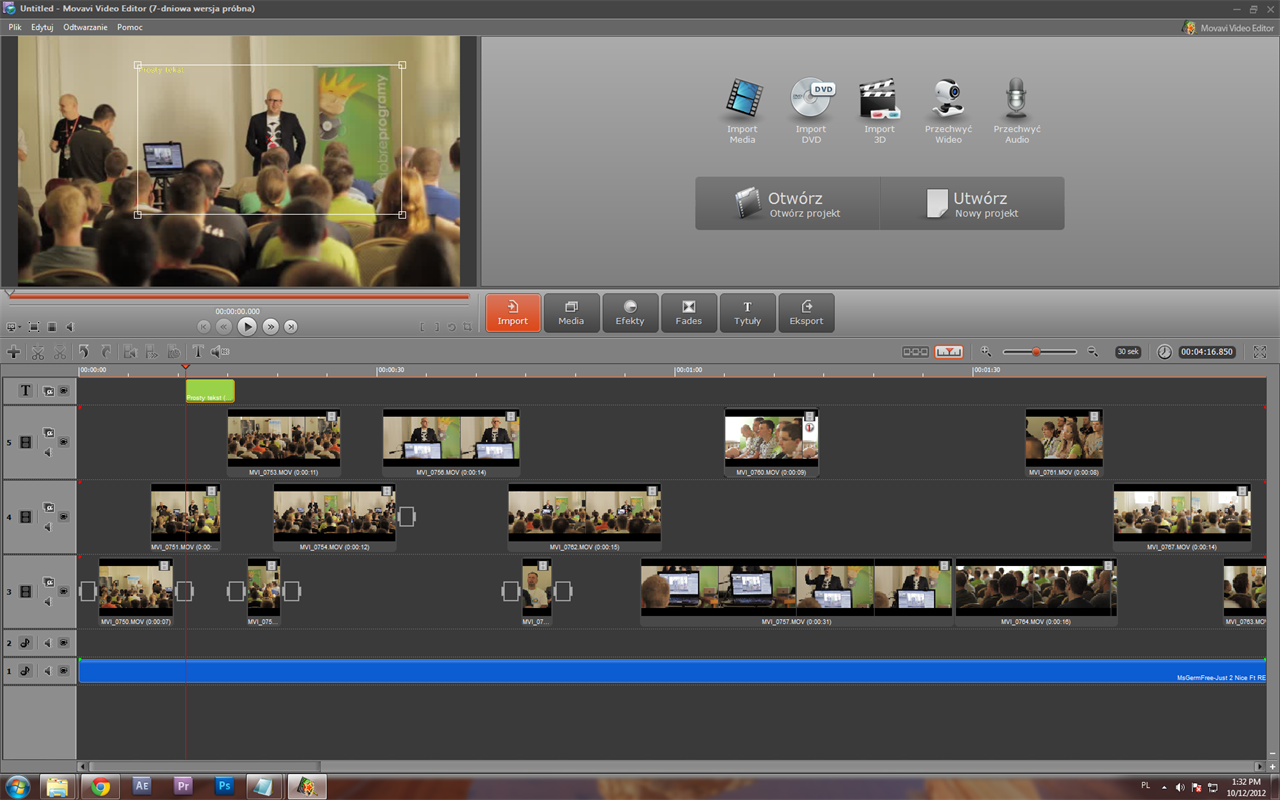This screenshot has height=800, width=1280.
Task: Step forward one frame
Action: pos(270,326)
